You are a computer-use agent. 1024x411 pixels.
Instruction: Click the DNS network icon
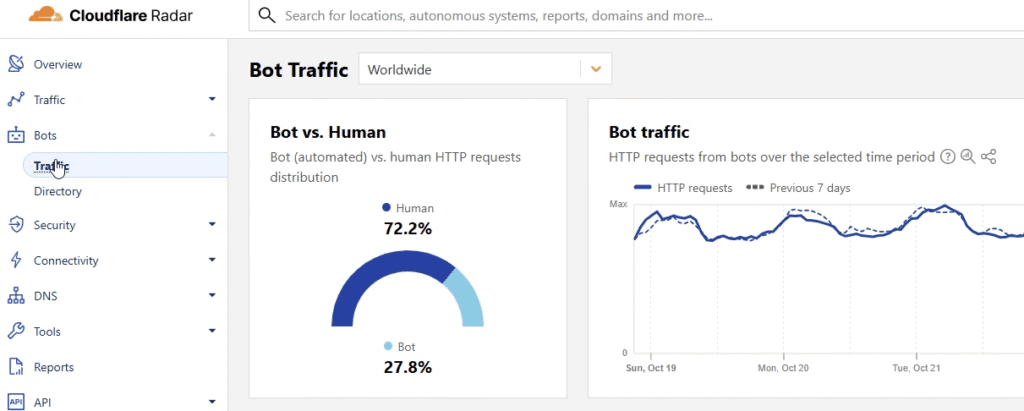tap(16, 296)
